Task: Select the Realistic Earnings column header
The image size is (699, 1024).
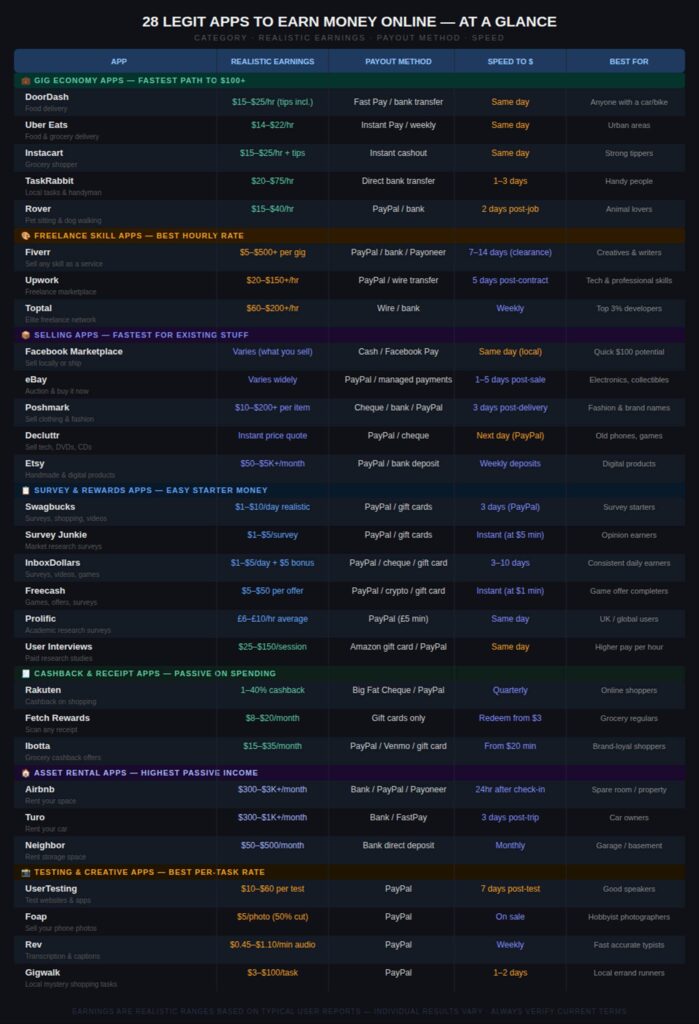Action: click(272, 61)
